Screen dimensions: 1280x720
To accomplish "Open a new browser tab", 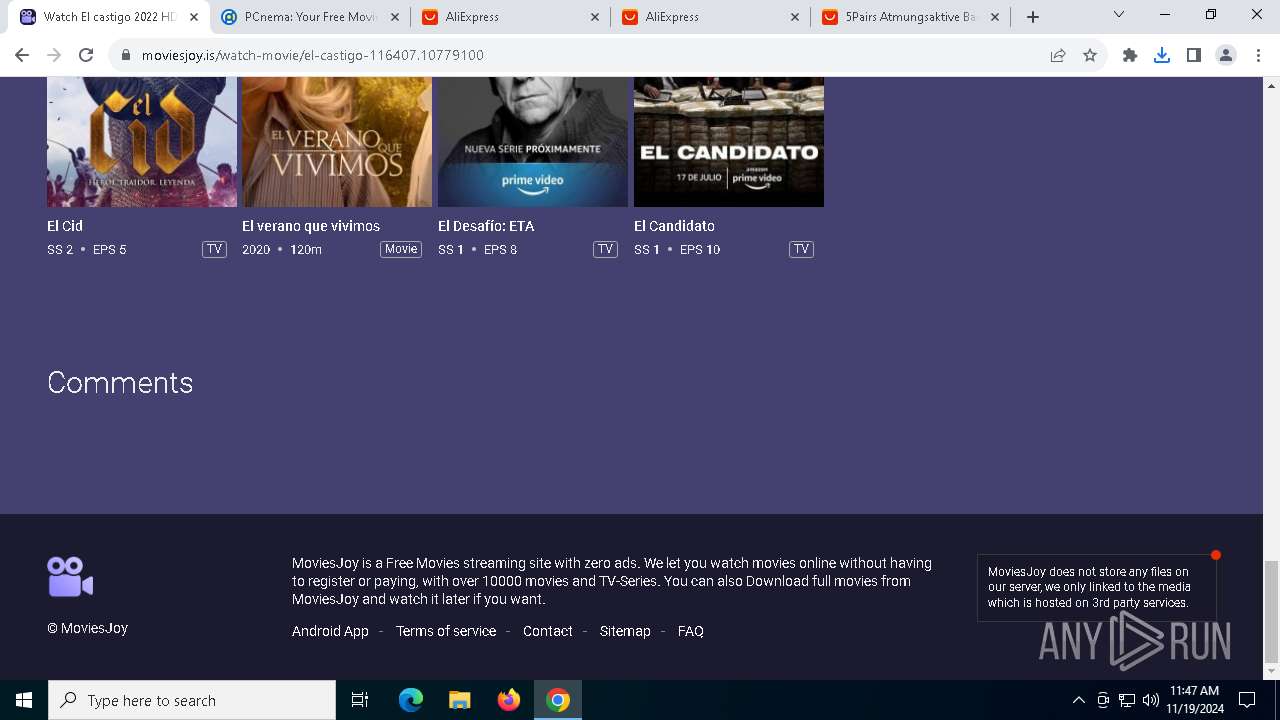I will click(1033, 17).
